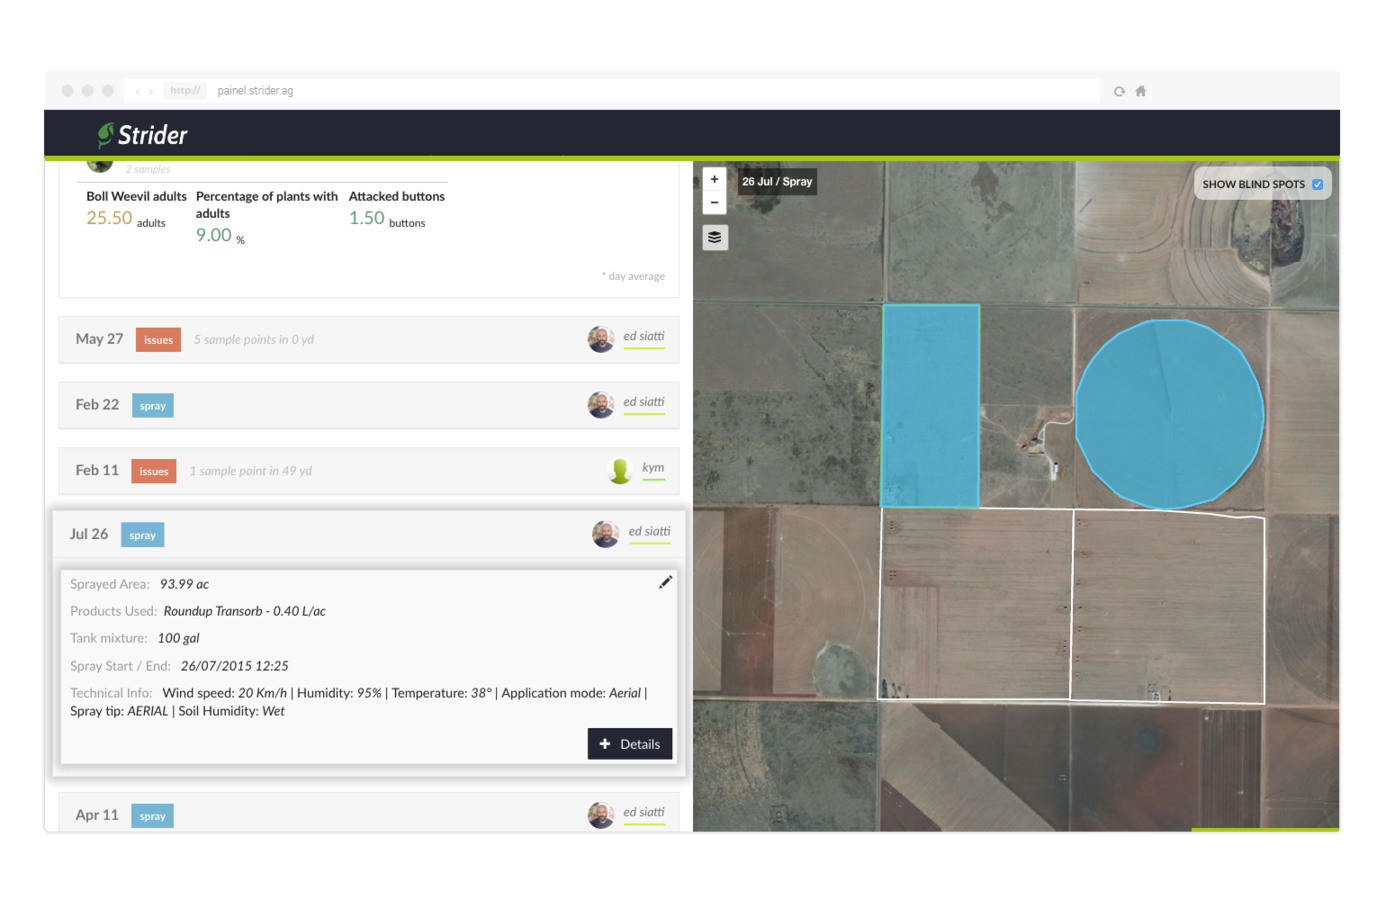Open ed siatti link on Apr 11 row
1386x900 pixels.
[x=644, y=812]
